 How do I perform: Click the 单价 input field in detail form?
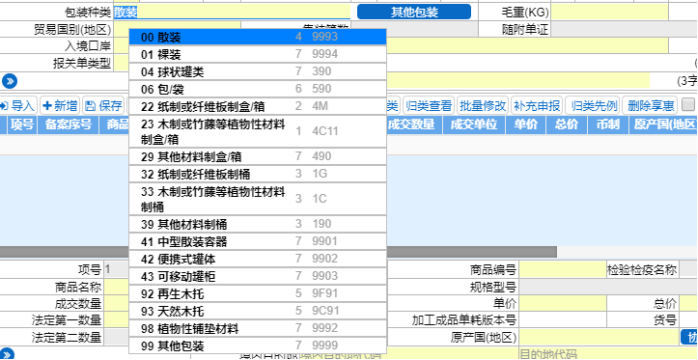(x=563, y=303)
